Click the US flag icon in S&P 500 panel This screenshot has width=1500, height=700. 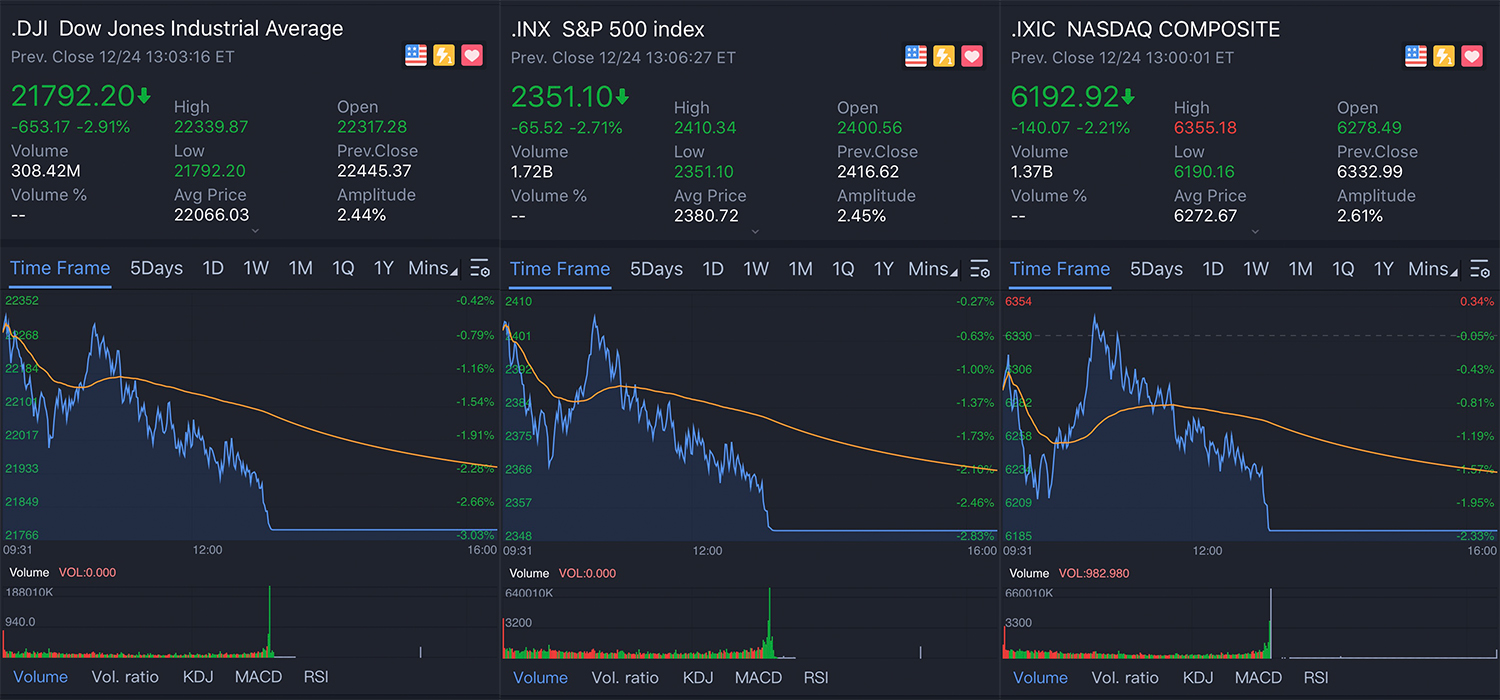[916, 56]
